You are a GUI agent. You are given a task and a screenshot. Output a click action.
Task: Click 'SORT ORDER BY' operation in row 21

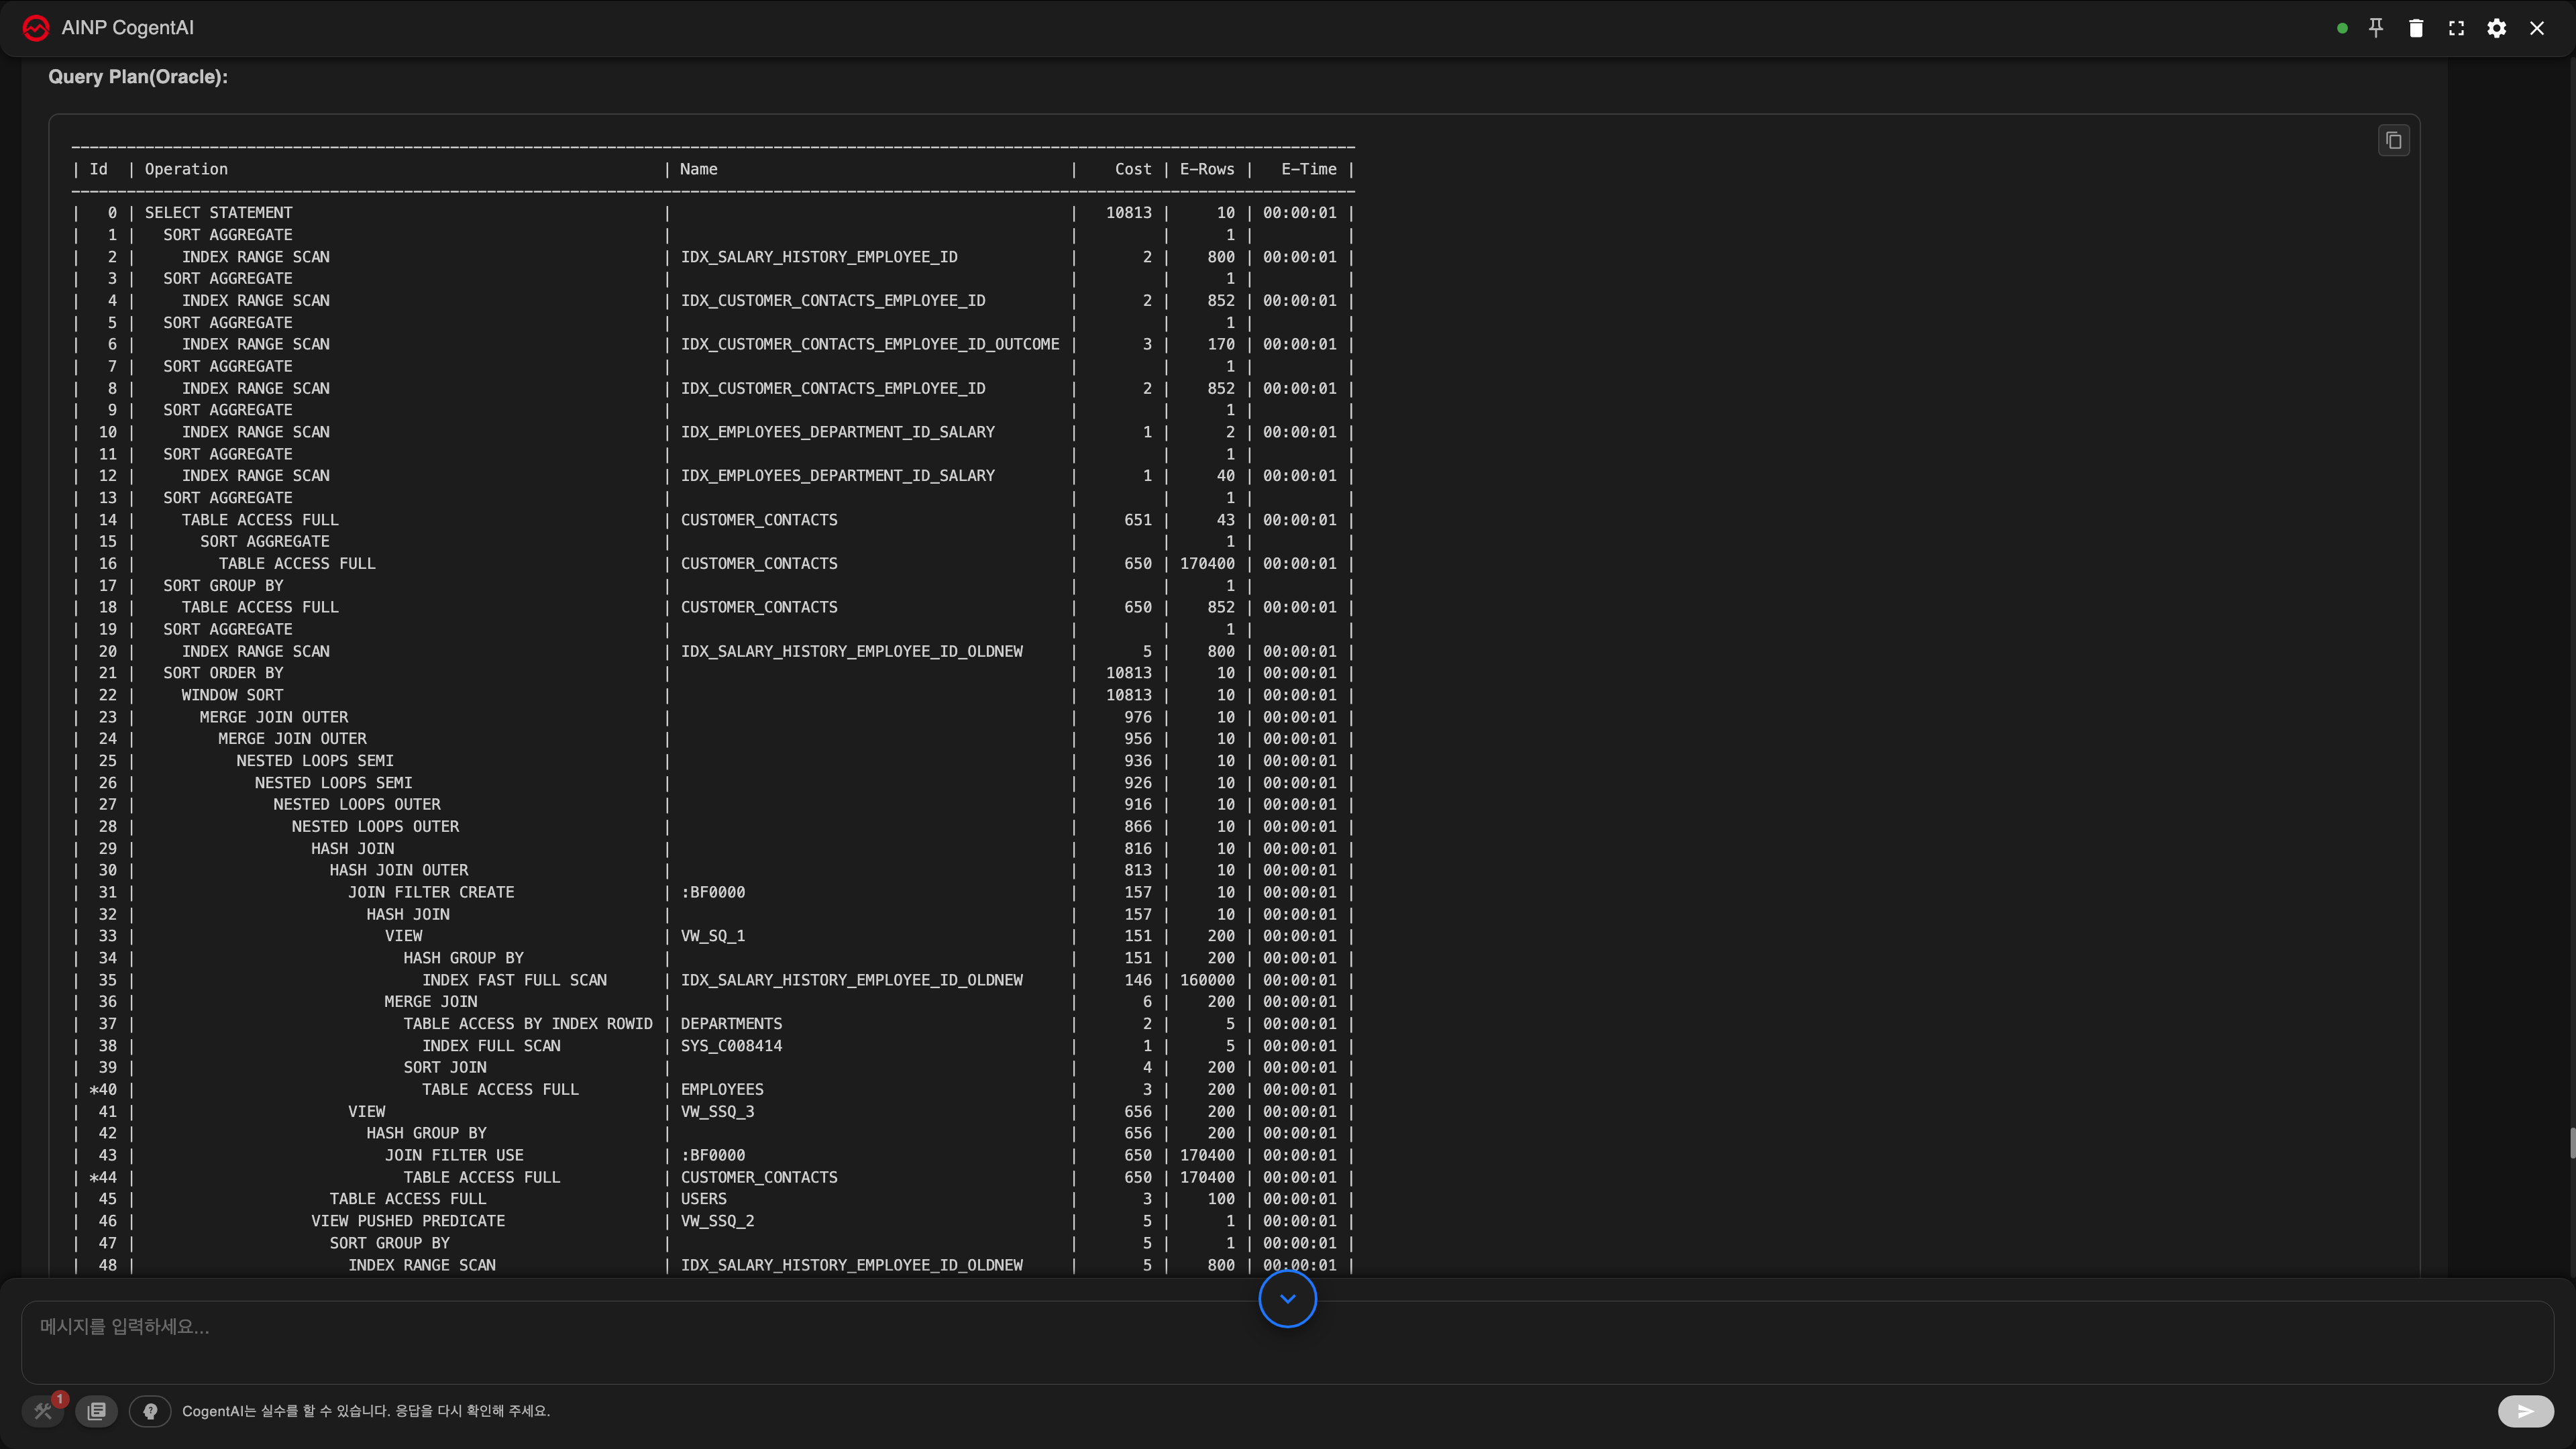coord(223,673)
